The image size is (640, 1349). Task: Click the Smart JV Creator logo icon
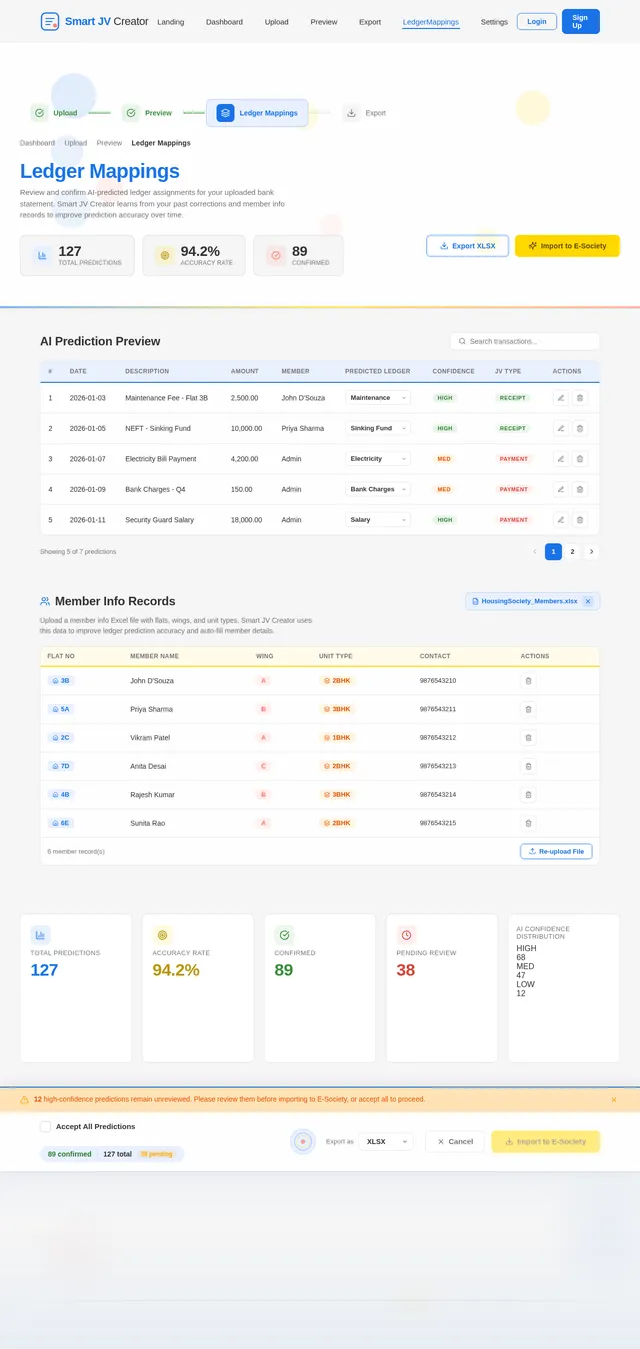(50, 21)
